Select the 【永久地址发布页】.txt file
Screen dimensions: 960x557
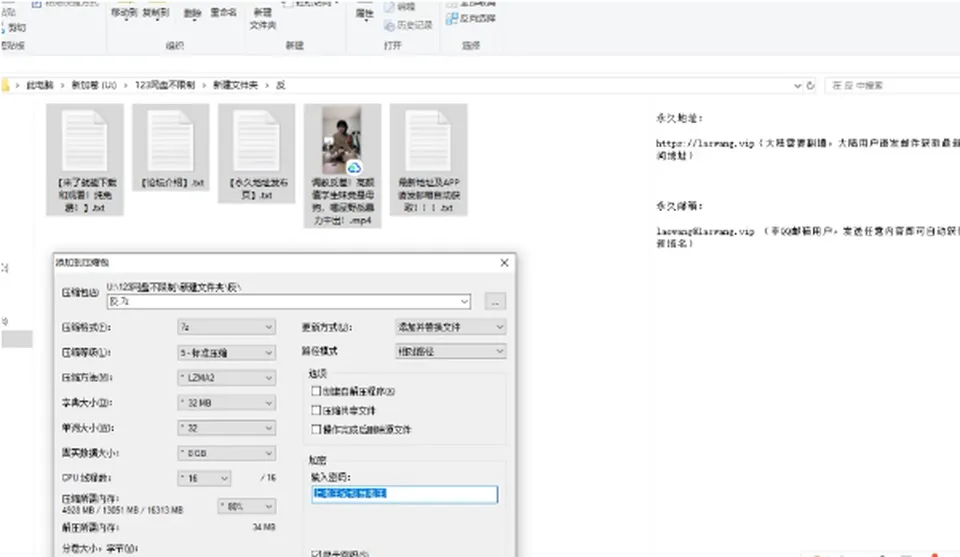pyautogui.click(x=257, y=153)
